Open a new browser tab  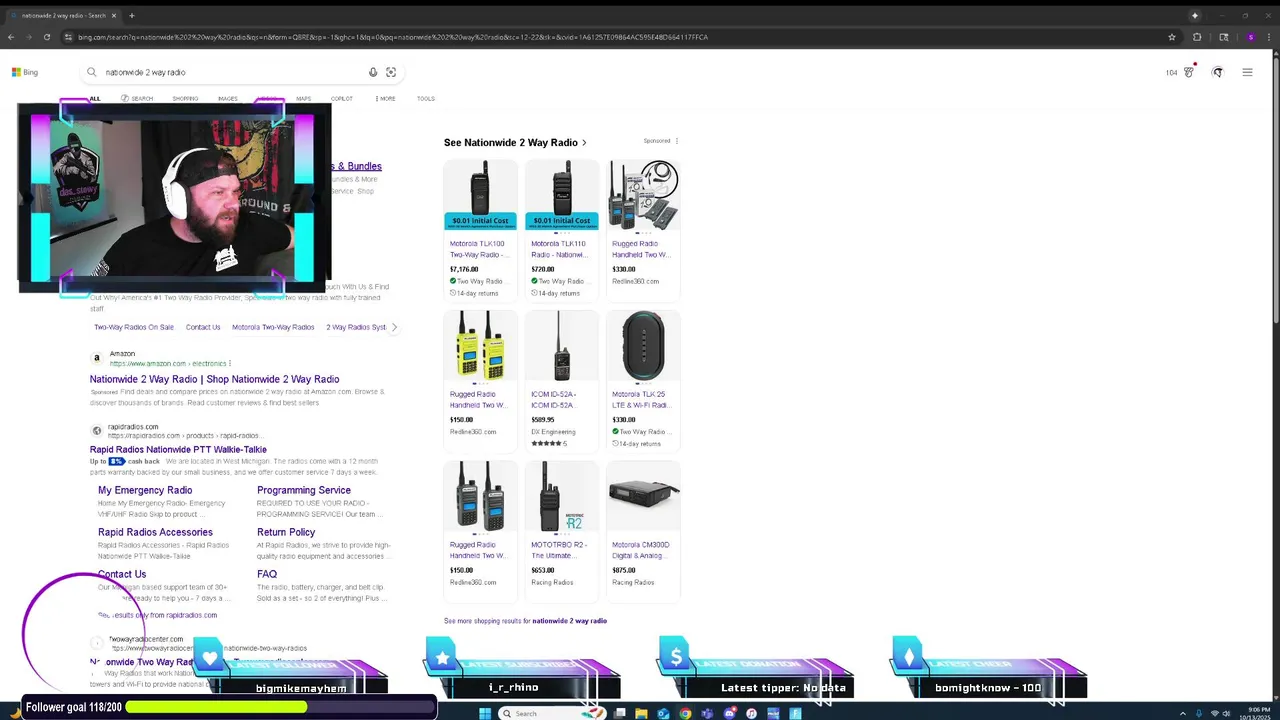tap(131, 15)
